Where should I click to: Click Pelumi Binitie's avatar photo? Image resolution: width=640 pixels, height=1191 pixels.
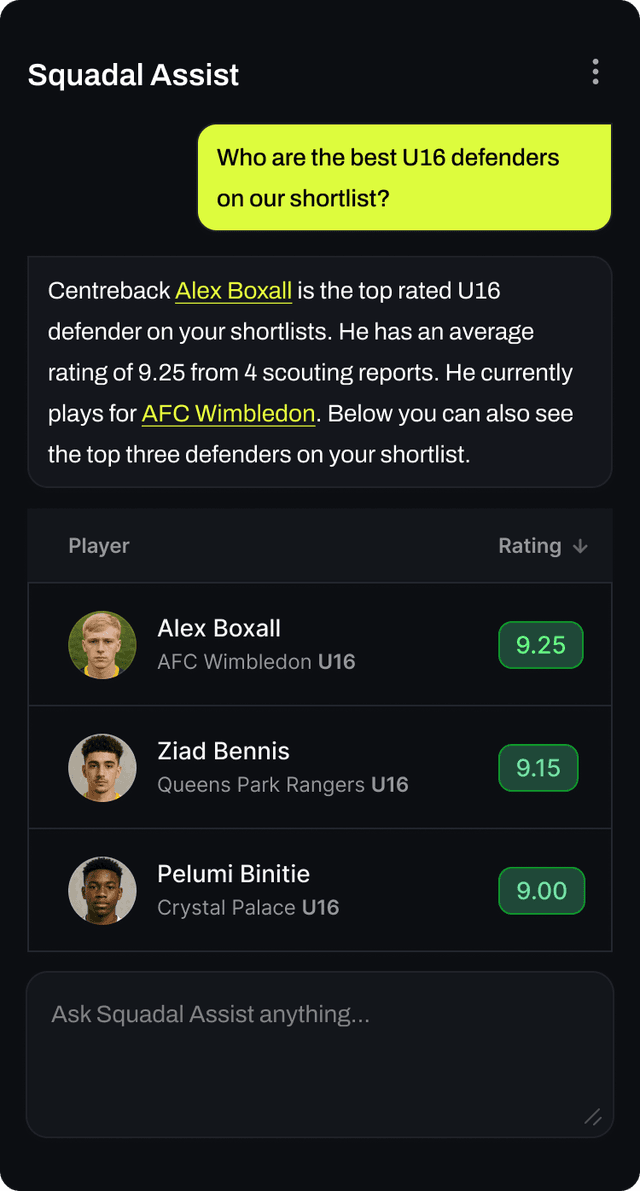click(x=102, y=890)
